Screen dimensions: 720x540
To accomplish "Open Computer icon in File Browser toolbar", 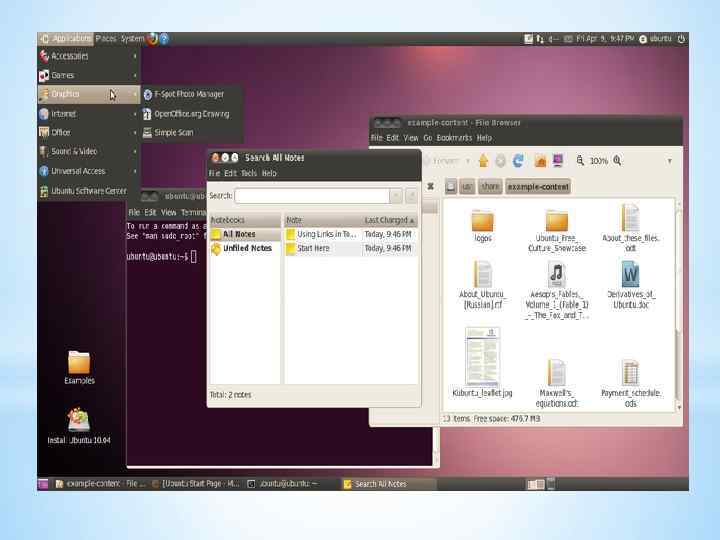I will [x=558, y=160].
